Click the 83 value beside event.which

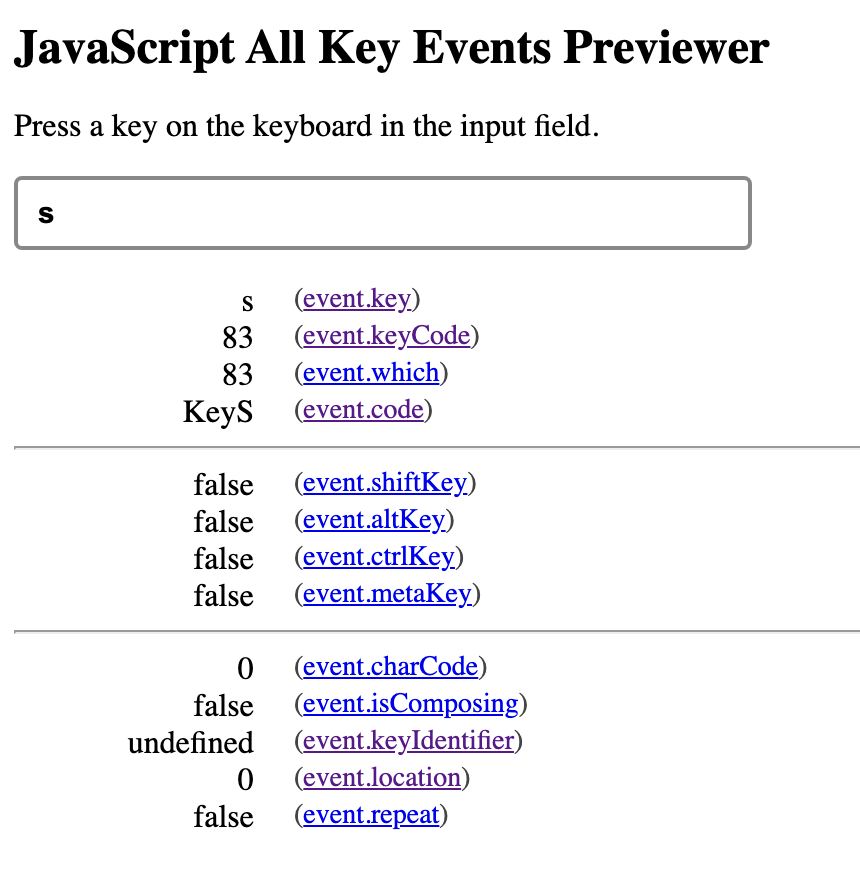click(237, 374)
